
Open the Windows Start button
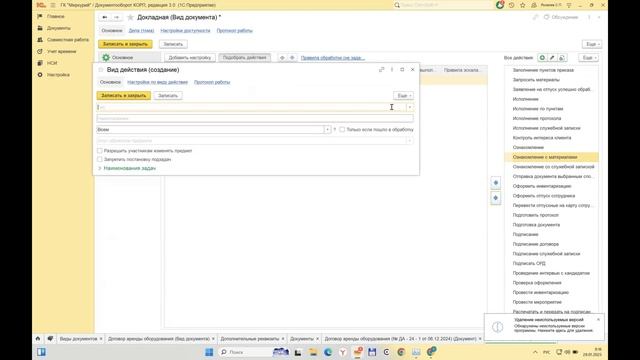pos(209,352)
